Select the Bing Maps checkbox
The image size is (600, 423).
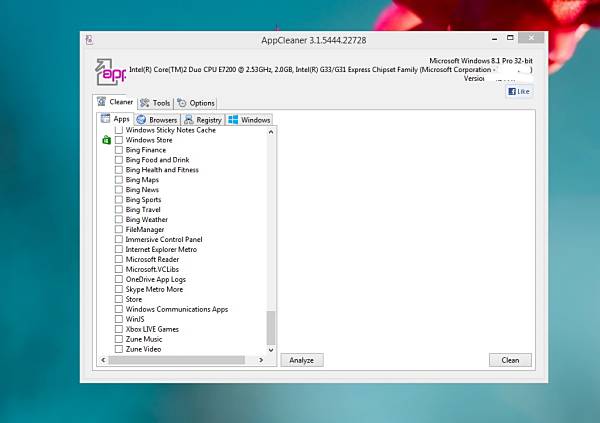(x=119, y=180)
